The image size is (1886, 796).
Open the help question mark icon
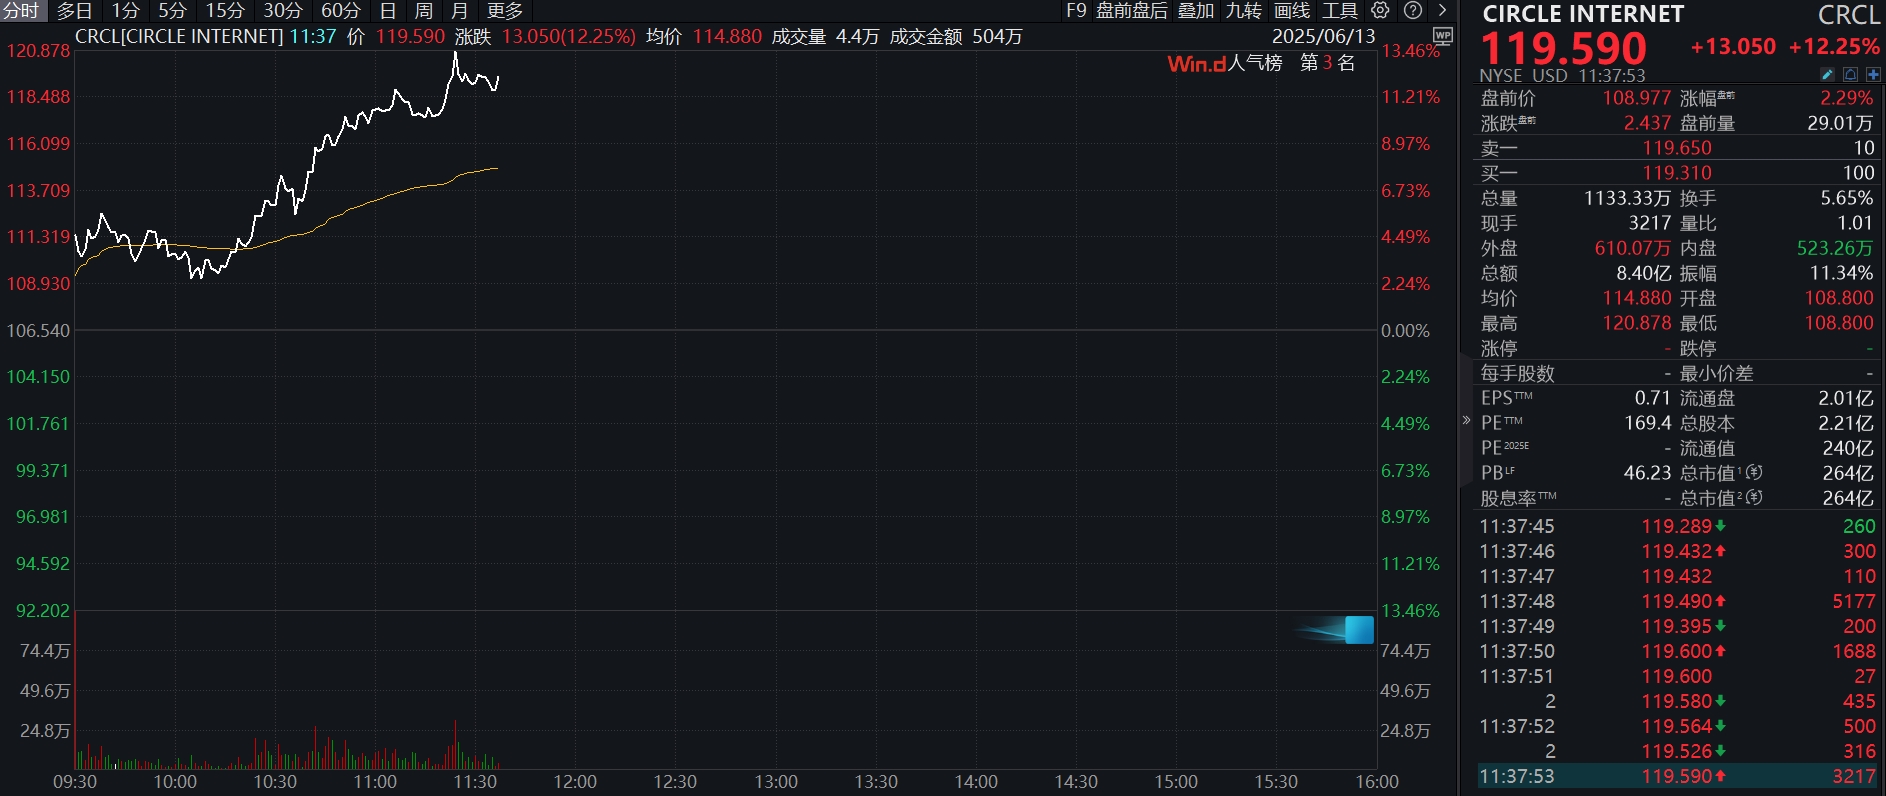[1413, 10]
